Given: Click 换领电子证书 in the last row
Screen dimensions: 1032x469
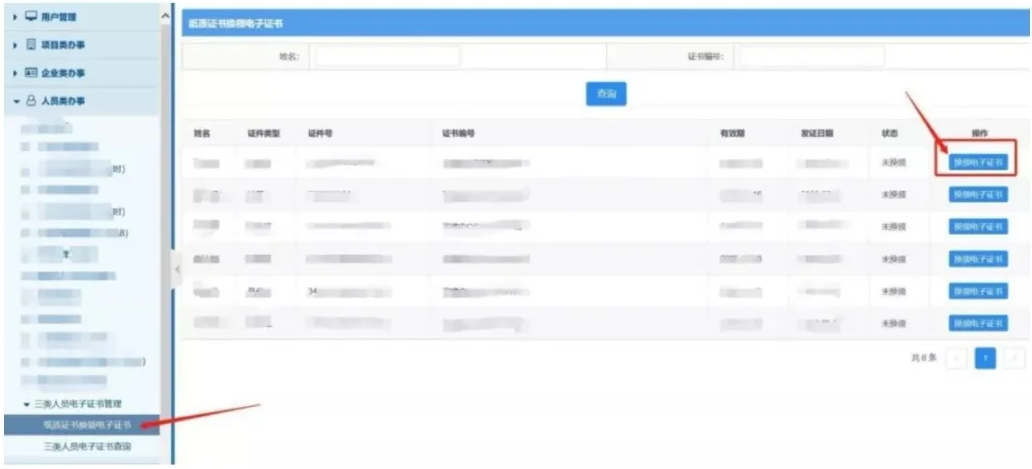Looking at the screenshot, I should point(977,323).
